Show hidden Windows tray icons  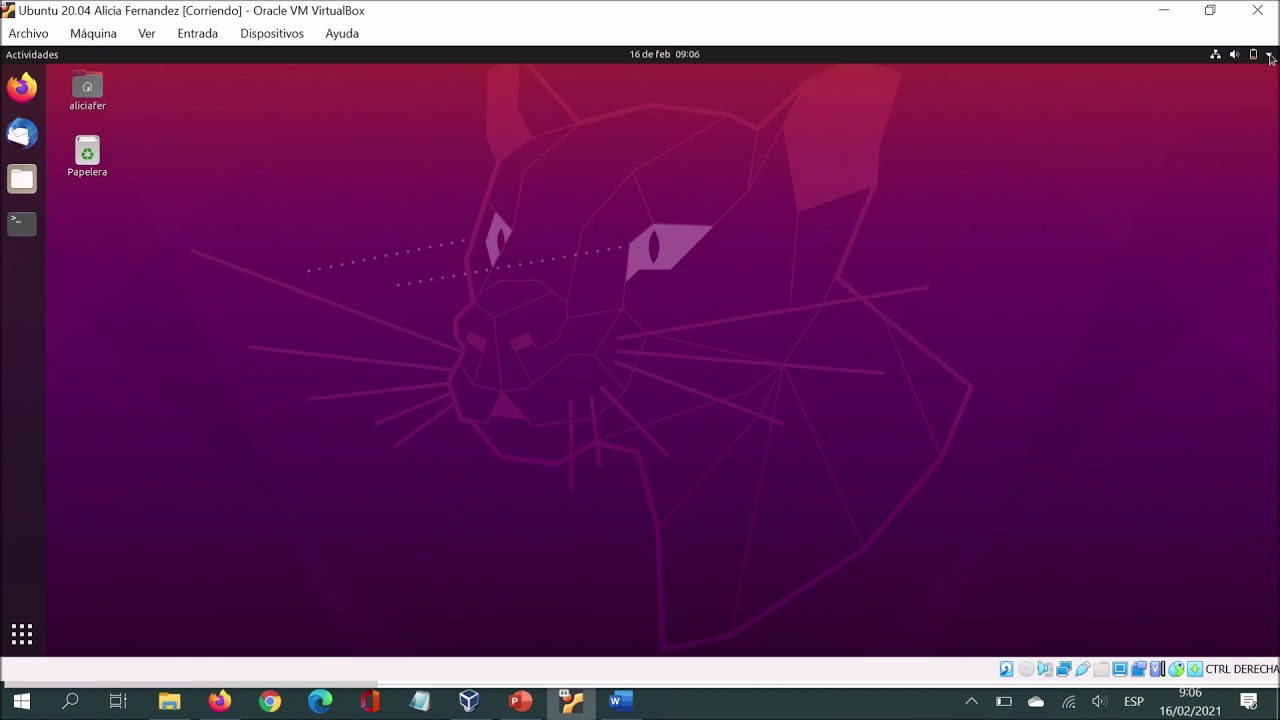[x=971, y=701]
